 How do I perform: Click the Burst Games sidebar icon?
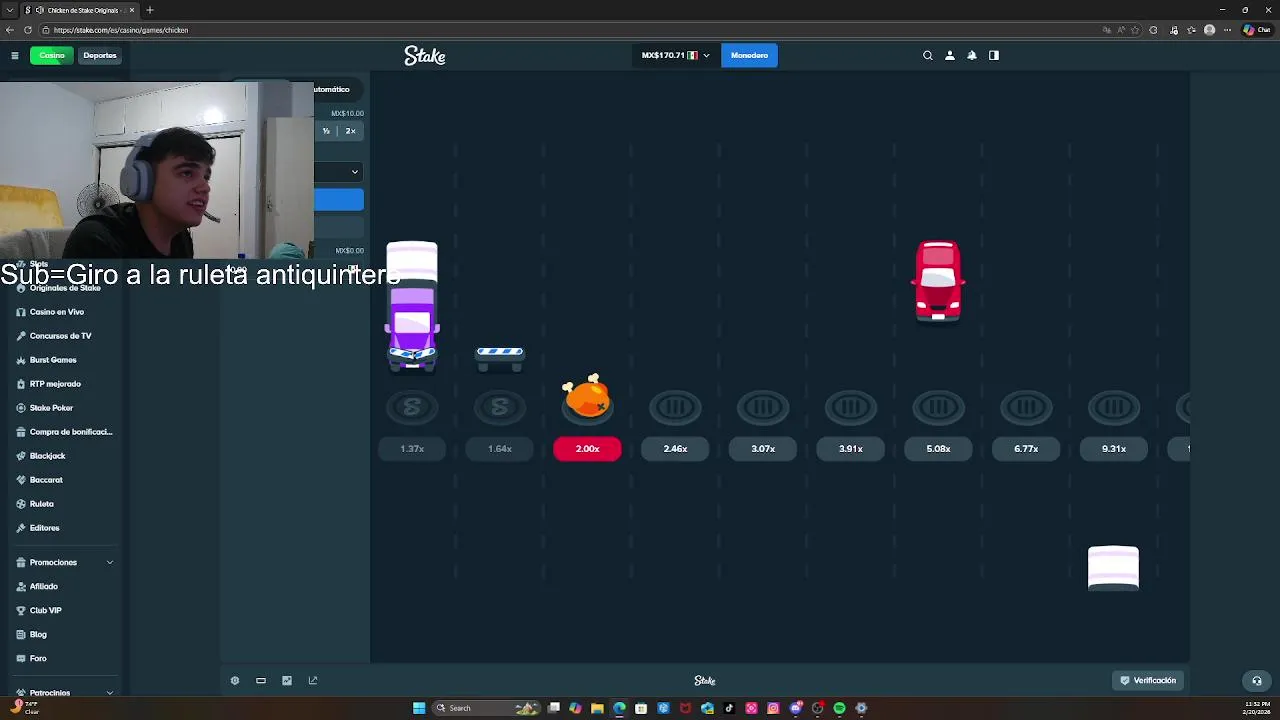pyautogui.click(x=21, y=360)
